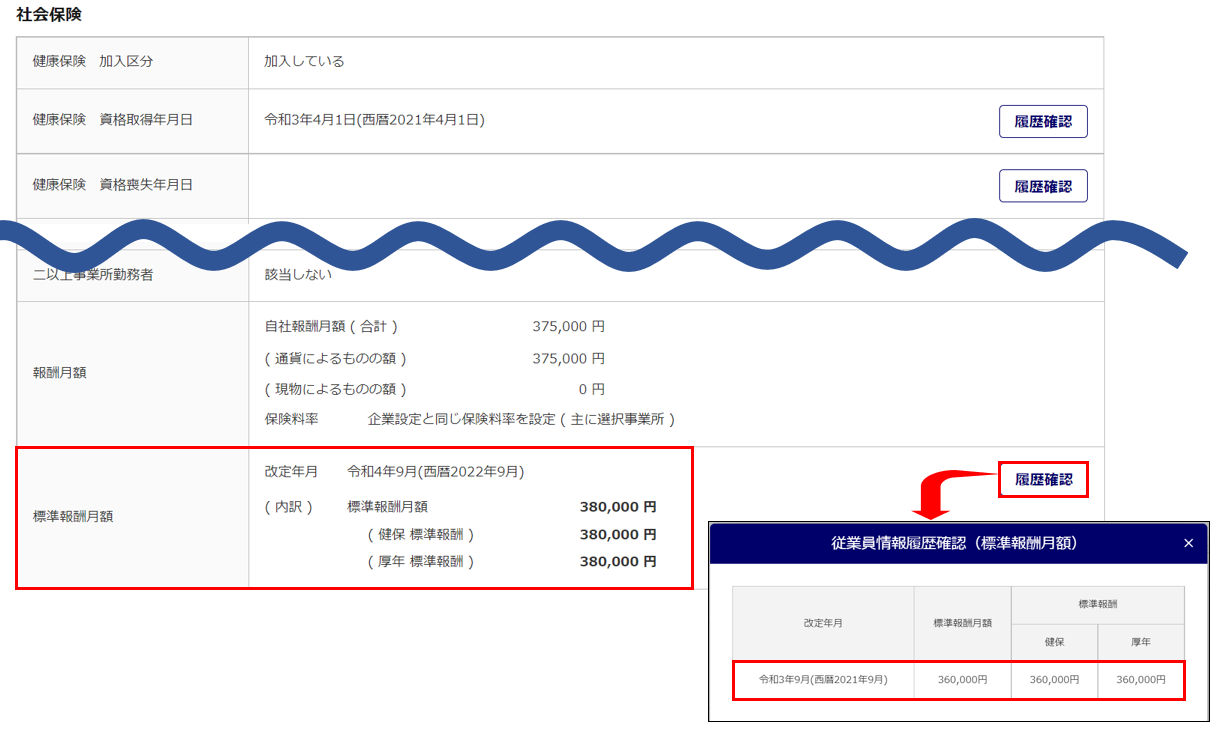This screenshot has width=1229, height=730.
Task: Click the 二以上事業所勤務者 row label
Action: coord(93,274)
